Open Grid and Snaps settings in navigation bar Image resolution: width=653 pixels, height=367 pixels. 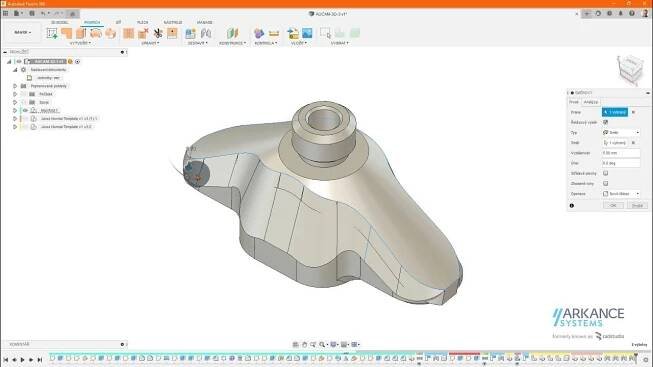(x=344, y=345)
